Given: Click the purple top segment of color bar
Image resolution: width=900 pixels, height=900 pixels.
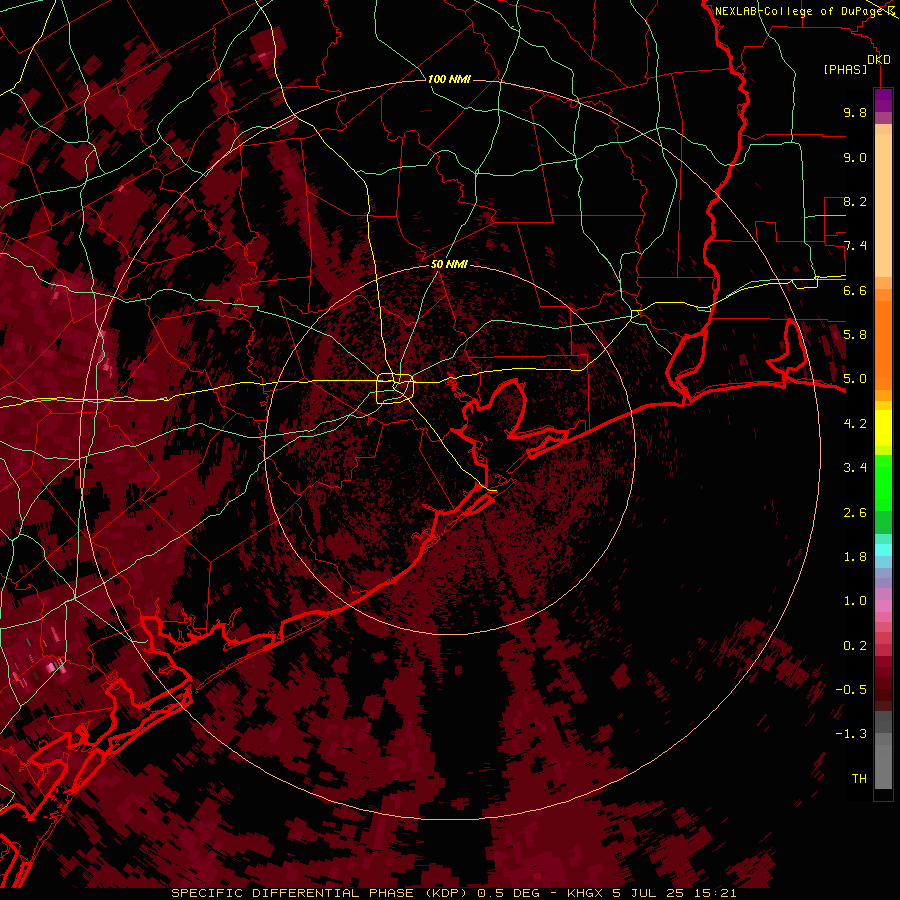Looking at the screenshot, I should [883, 101].
